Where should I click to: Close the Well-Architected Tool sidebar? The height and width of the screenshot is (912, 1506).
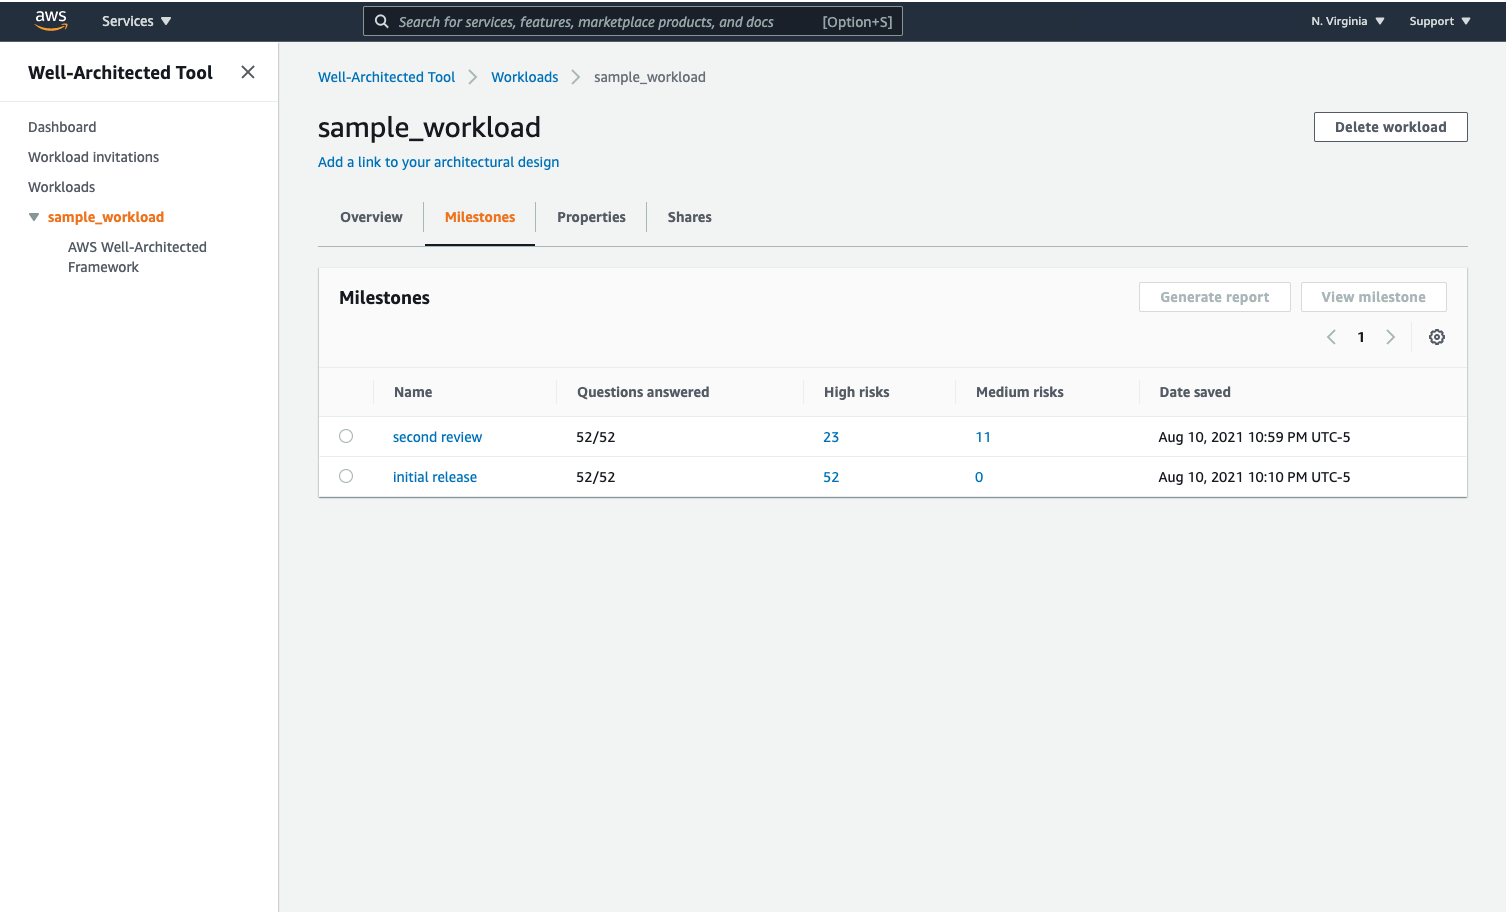[248, 72]
